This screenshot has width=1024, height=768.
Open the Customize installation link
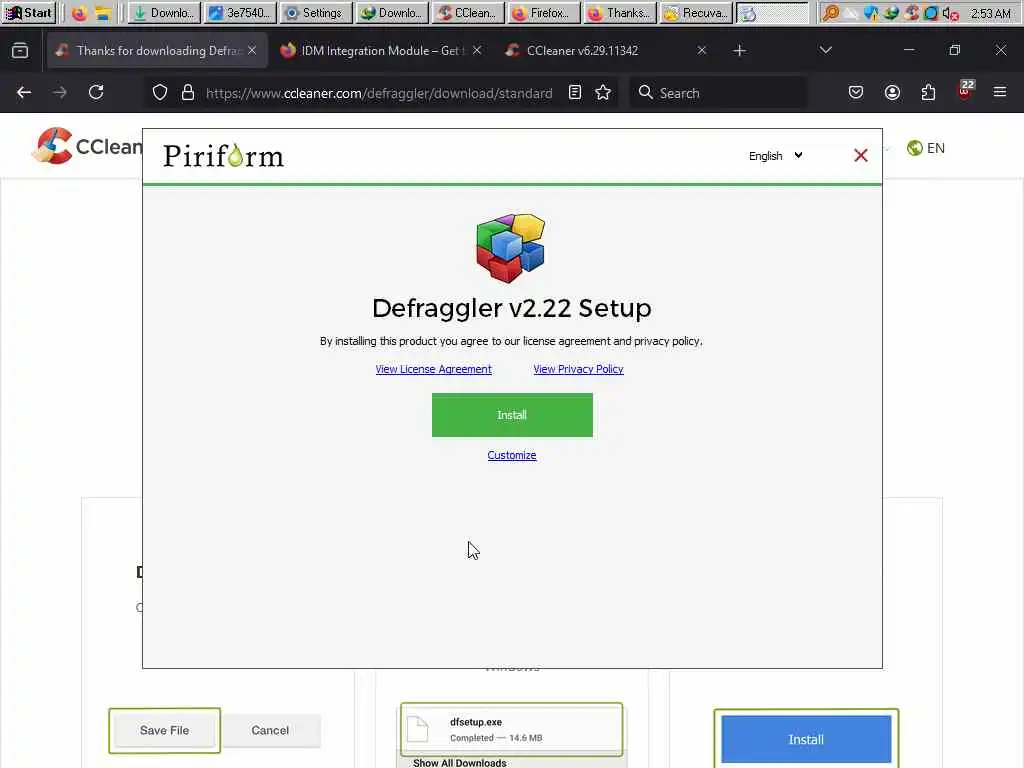(x=512, y=455)
